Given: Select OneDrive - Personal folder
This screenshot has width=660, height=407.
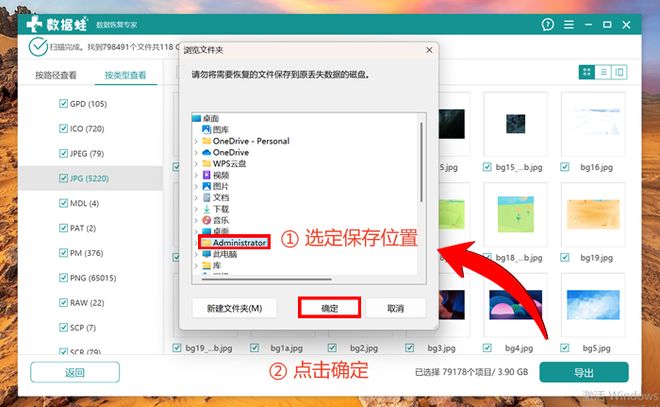Looking at the screenshot, I should coord(246,141).
